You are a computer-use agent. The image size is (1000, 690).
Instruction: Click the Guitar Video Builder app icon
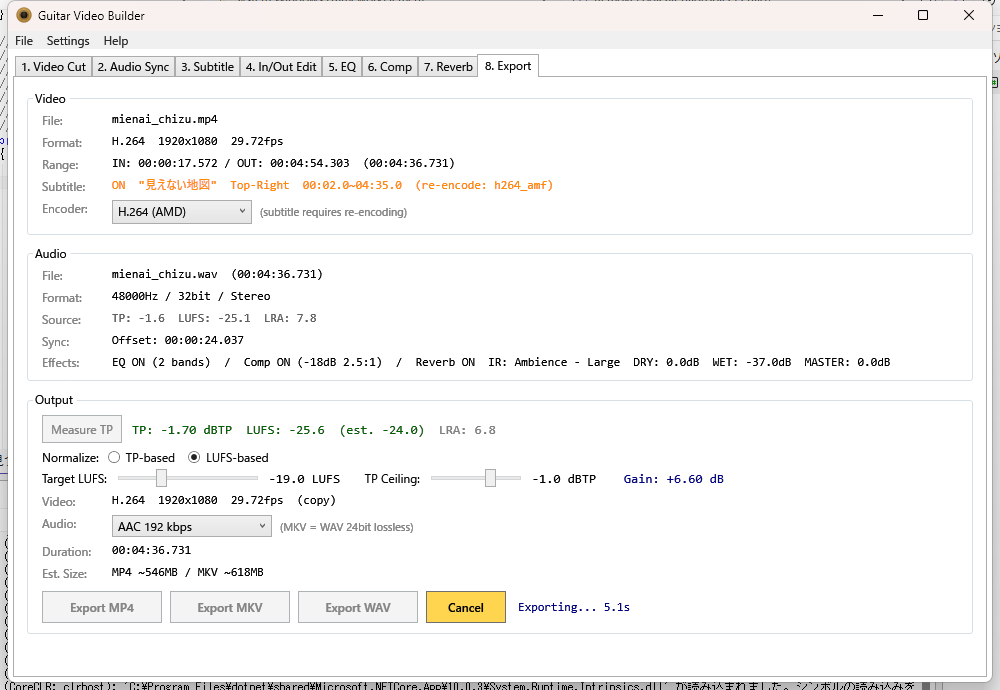[25, 16]
